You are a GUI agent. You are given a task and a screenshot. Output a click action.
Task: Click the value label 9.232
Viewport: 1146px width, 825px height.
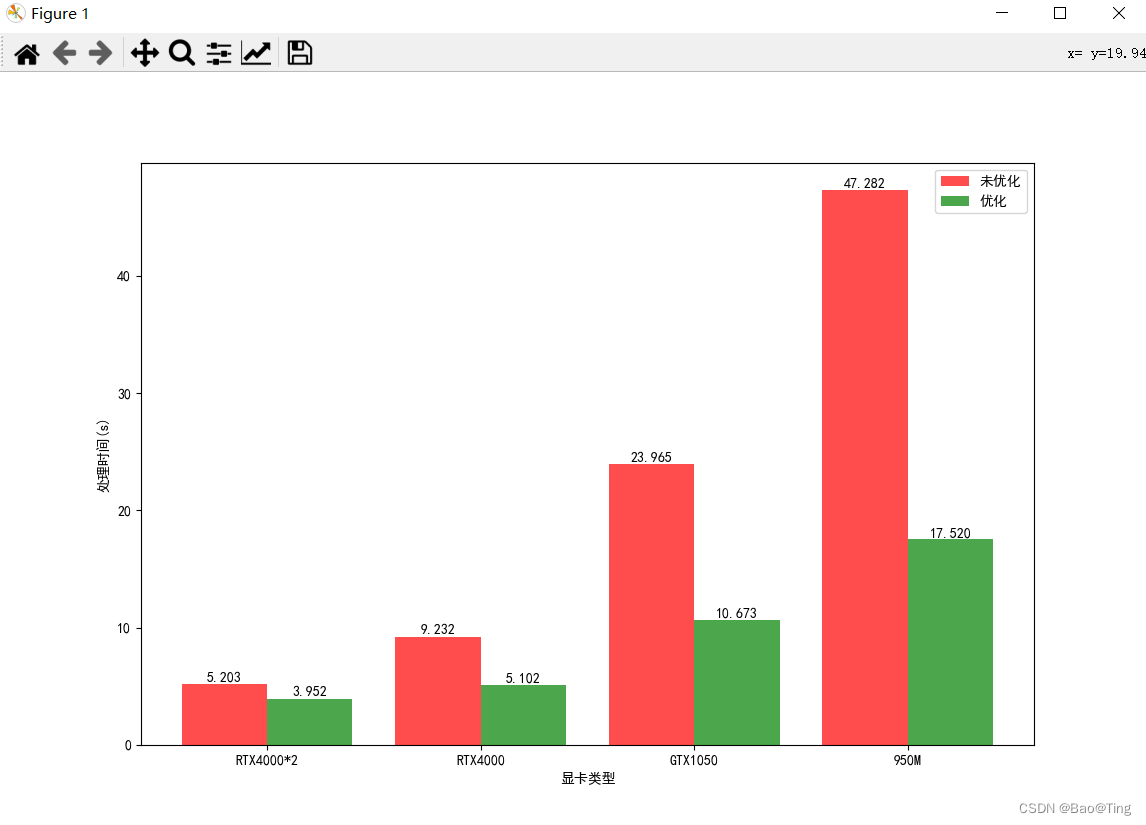point(438,629)
